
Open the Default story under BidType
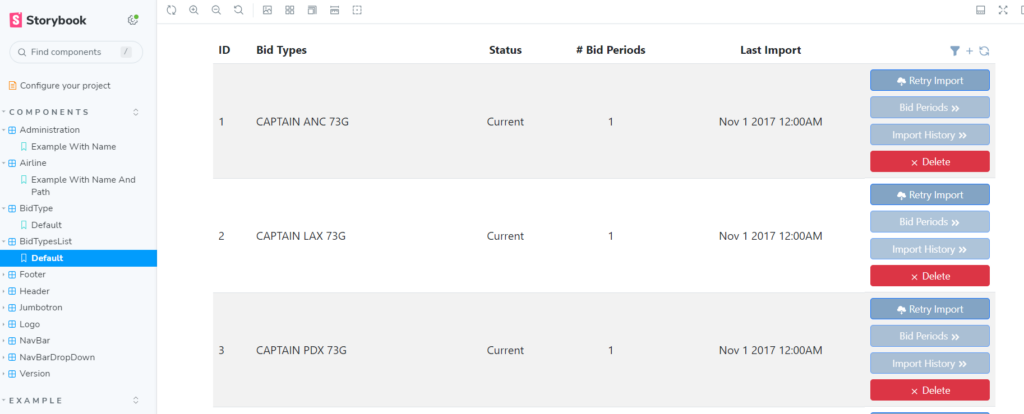pos(46,225)
